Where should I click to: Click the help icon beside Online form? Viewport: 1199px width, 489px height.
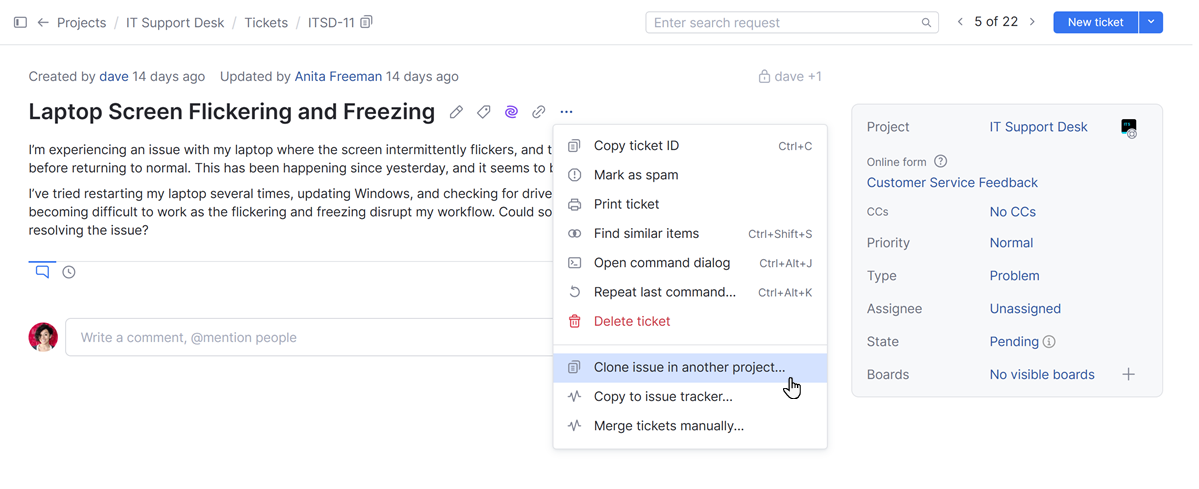point(940,161)
